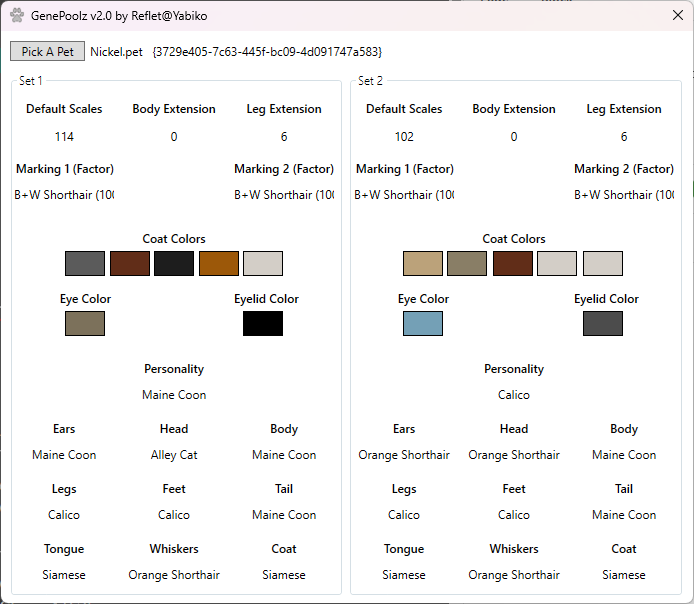
Task: Click Set 1 Legs value Calico
Action: coord(64,515)
